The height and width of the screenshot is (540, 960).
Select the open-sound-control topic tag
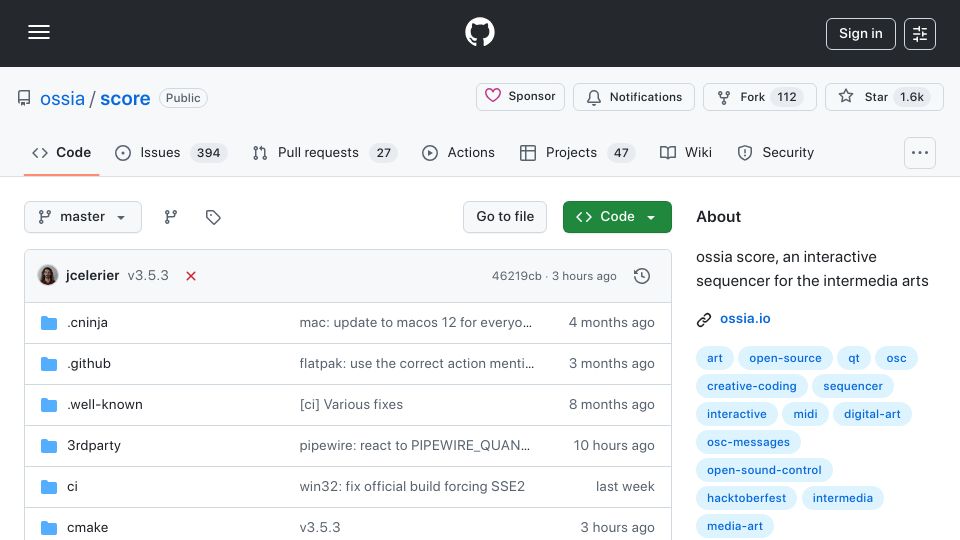click(x=764, y=470)
